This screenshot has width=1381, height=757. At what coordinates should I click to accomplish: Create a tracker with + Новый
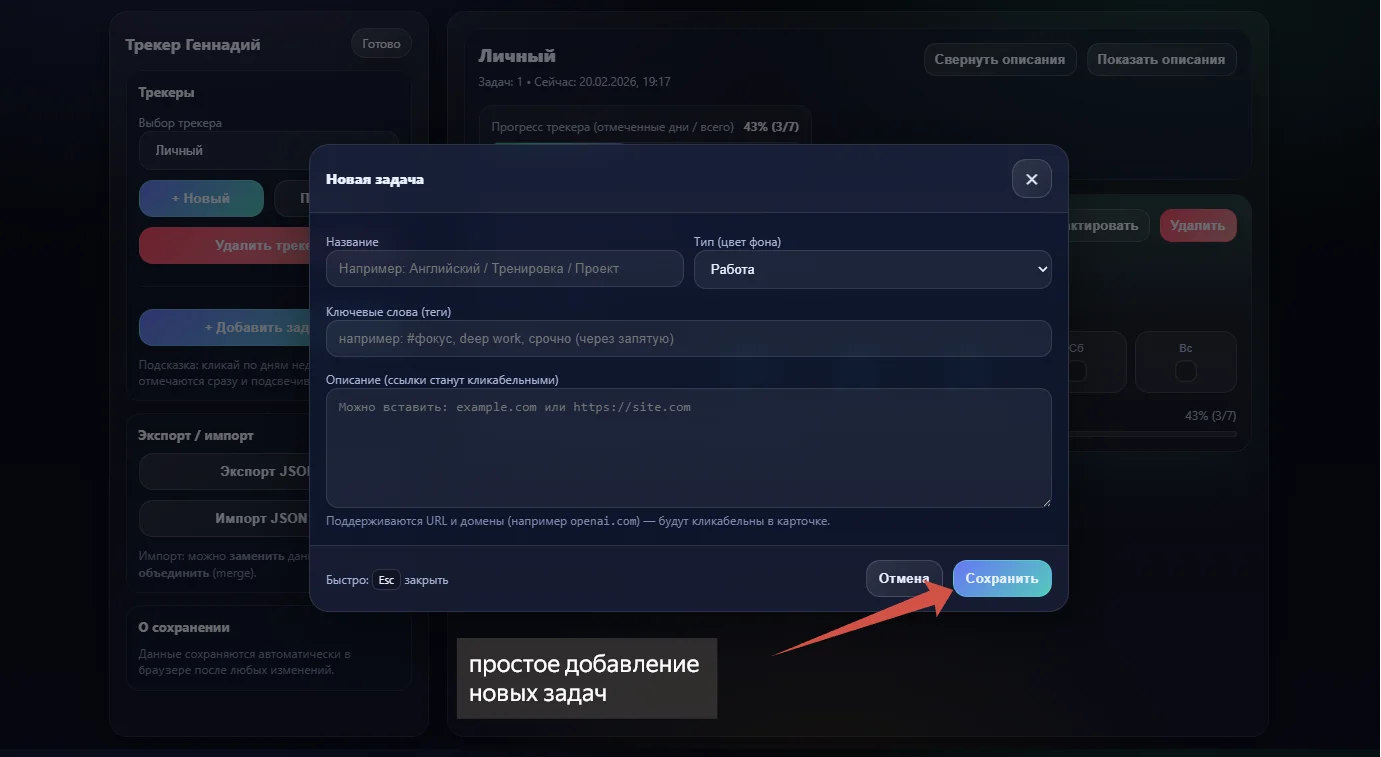point(201,199)
